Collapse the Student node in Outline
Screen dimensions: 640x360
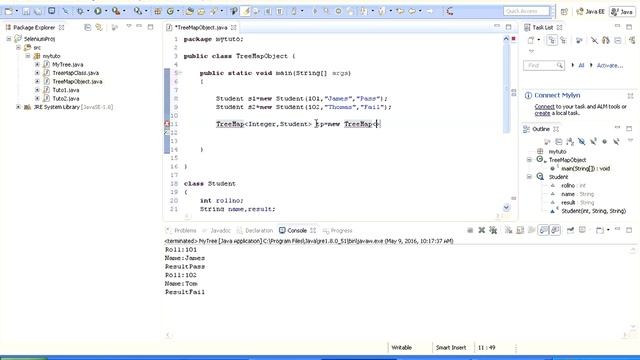coord(529,177)
